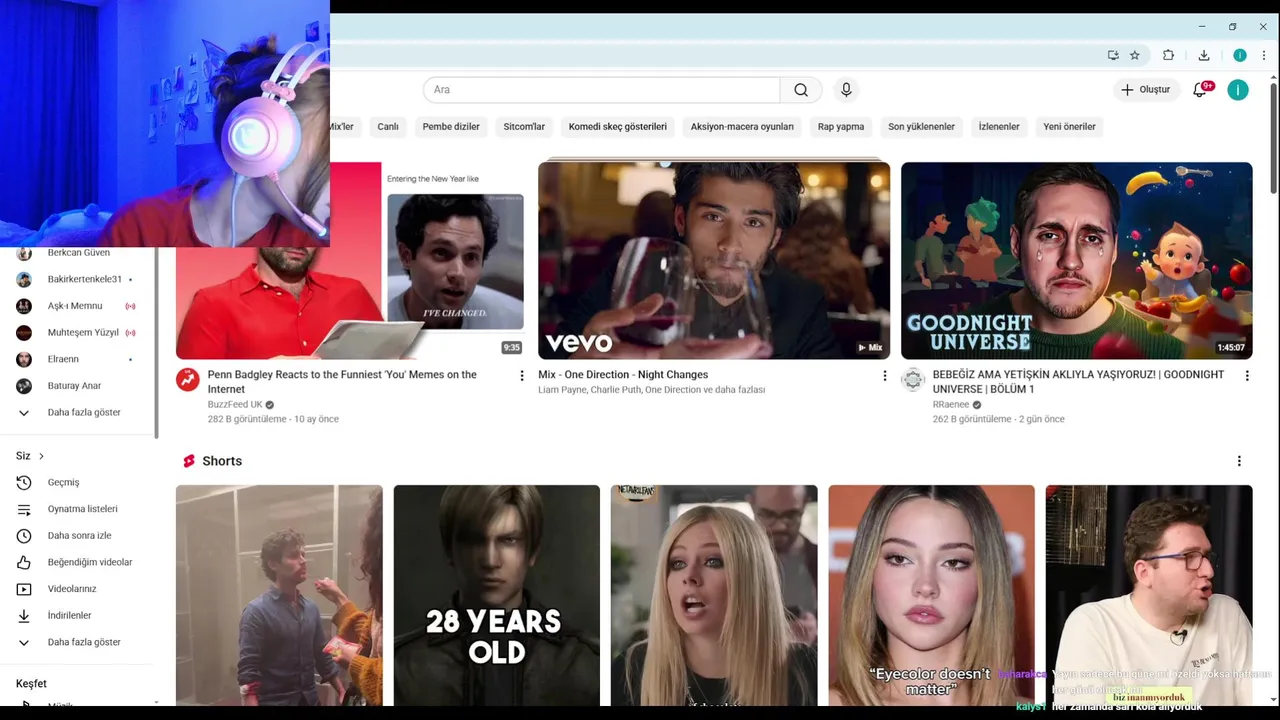This screenshot has width=1280, height=720.
Task: Open browser extensions puzzle icon
Action: (x=1168, y=55)
